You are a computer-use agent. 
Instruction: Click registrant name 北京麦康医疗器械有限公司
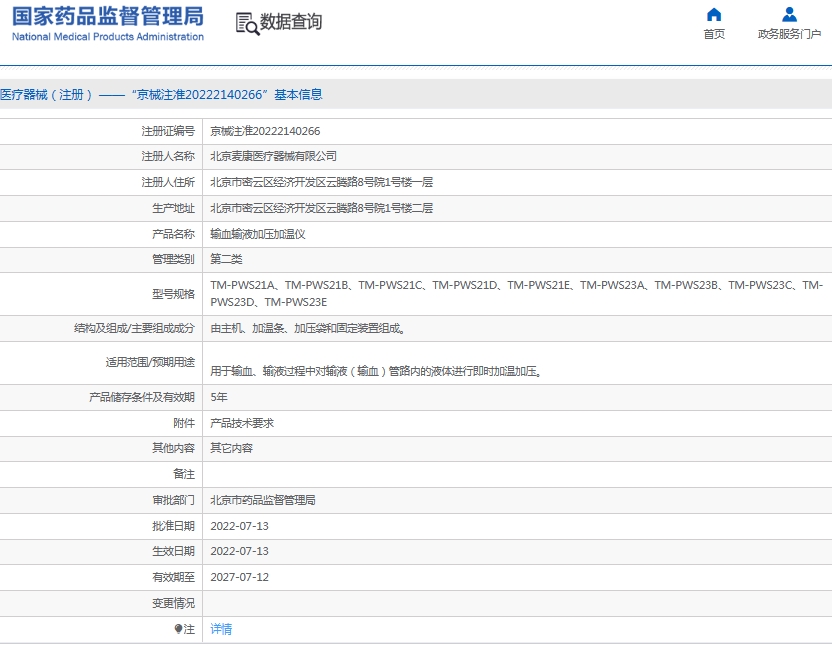[273, 156]
